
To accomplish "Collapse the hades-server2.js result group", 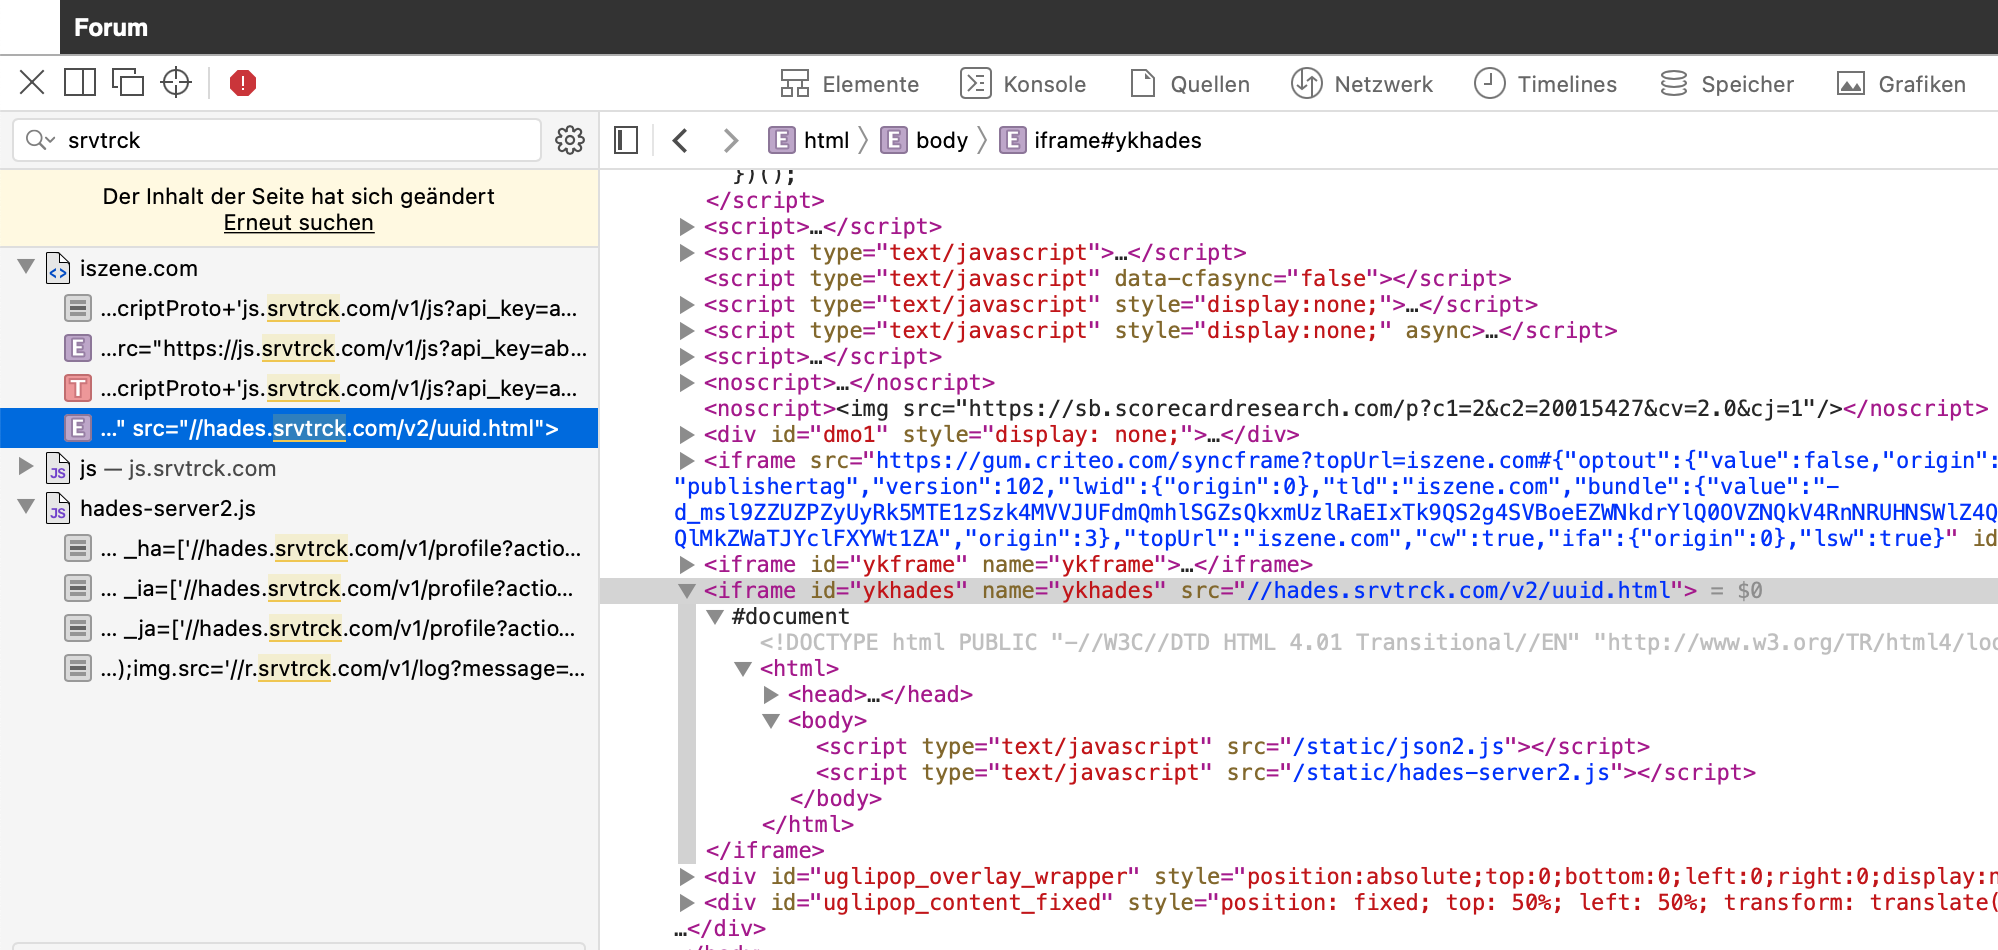I will coord(26,508).
